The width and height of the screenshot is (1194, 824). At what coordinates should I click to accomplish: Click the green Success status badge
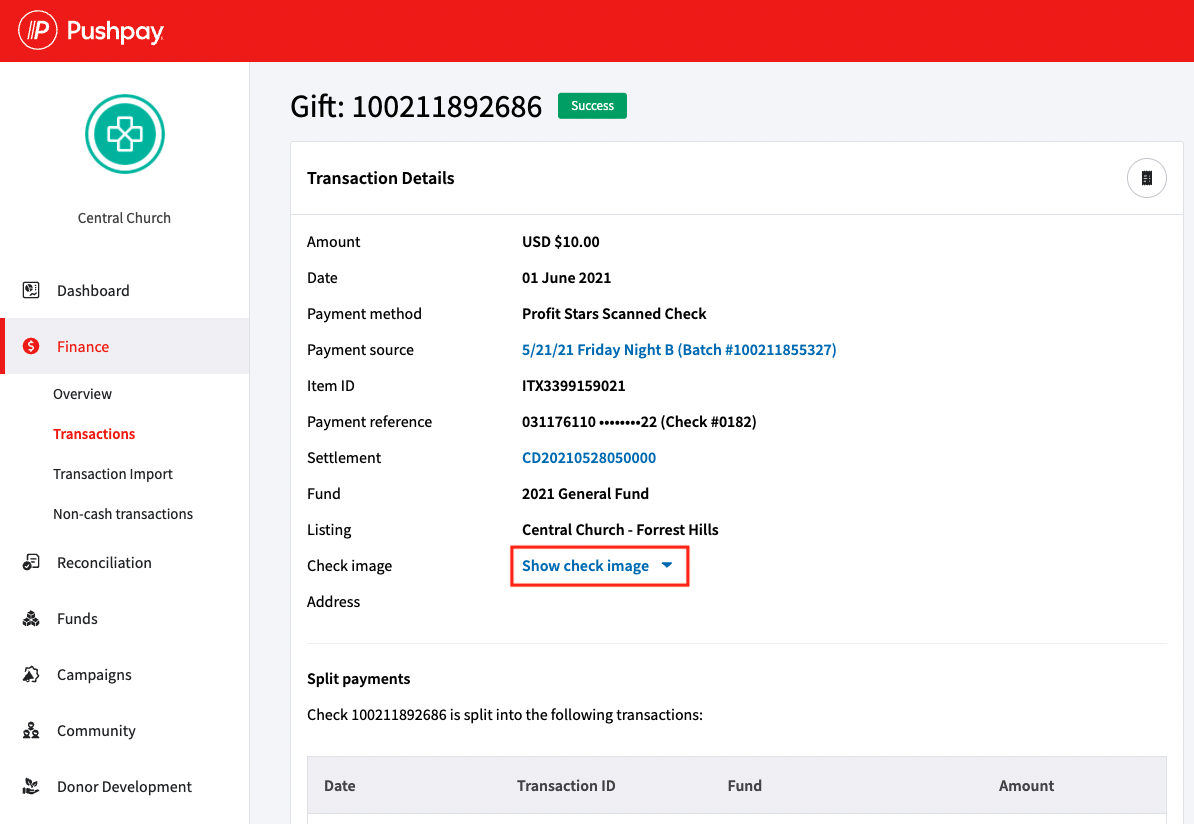592,106
